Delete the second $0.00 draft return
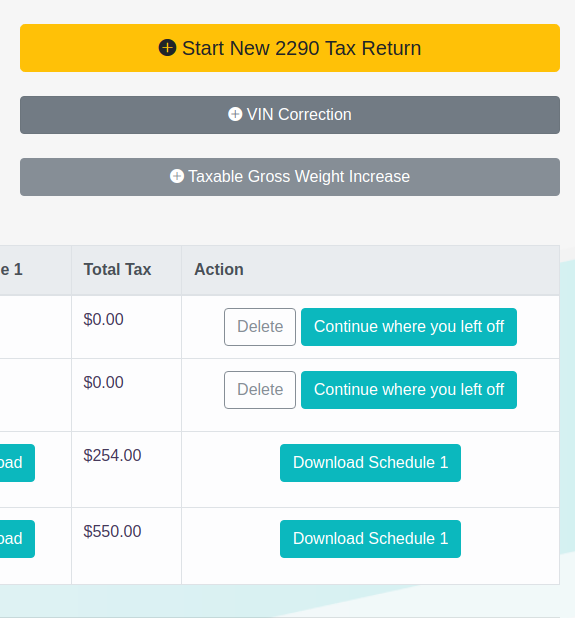 click(260, 390)
